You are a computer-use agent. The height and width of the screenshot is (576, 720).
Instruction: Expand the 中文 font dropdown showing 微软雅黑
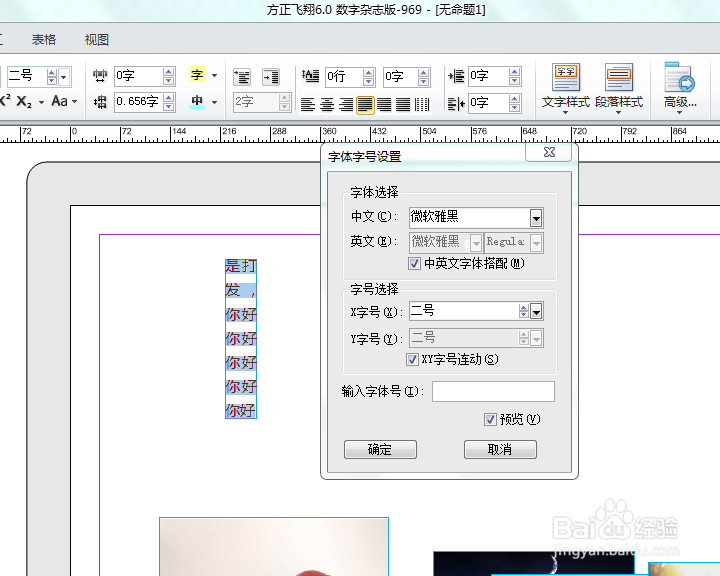pyautogui.click(x=536, y=218)
